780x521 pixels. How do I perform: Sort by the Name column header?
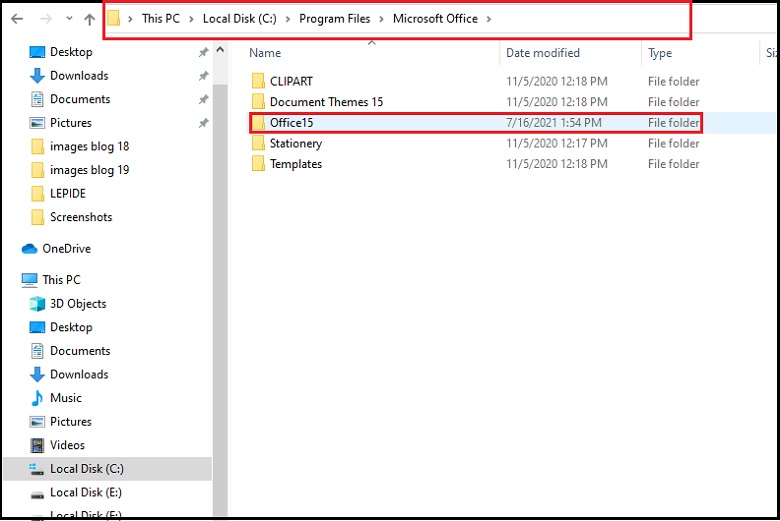(265, 53)
